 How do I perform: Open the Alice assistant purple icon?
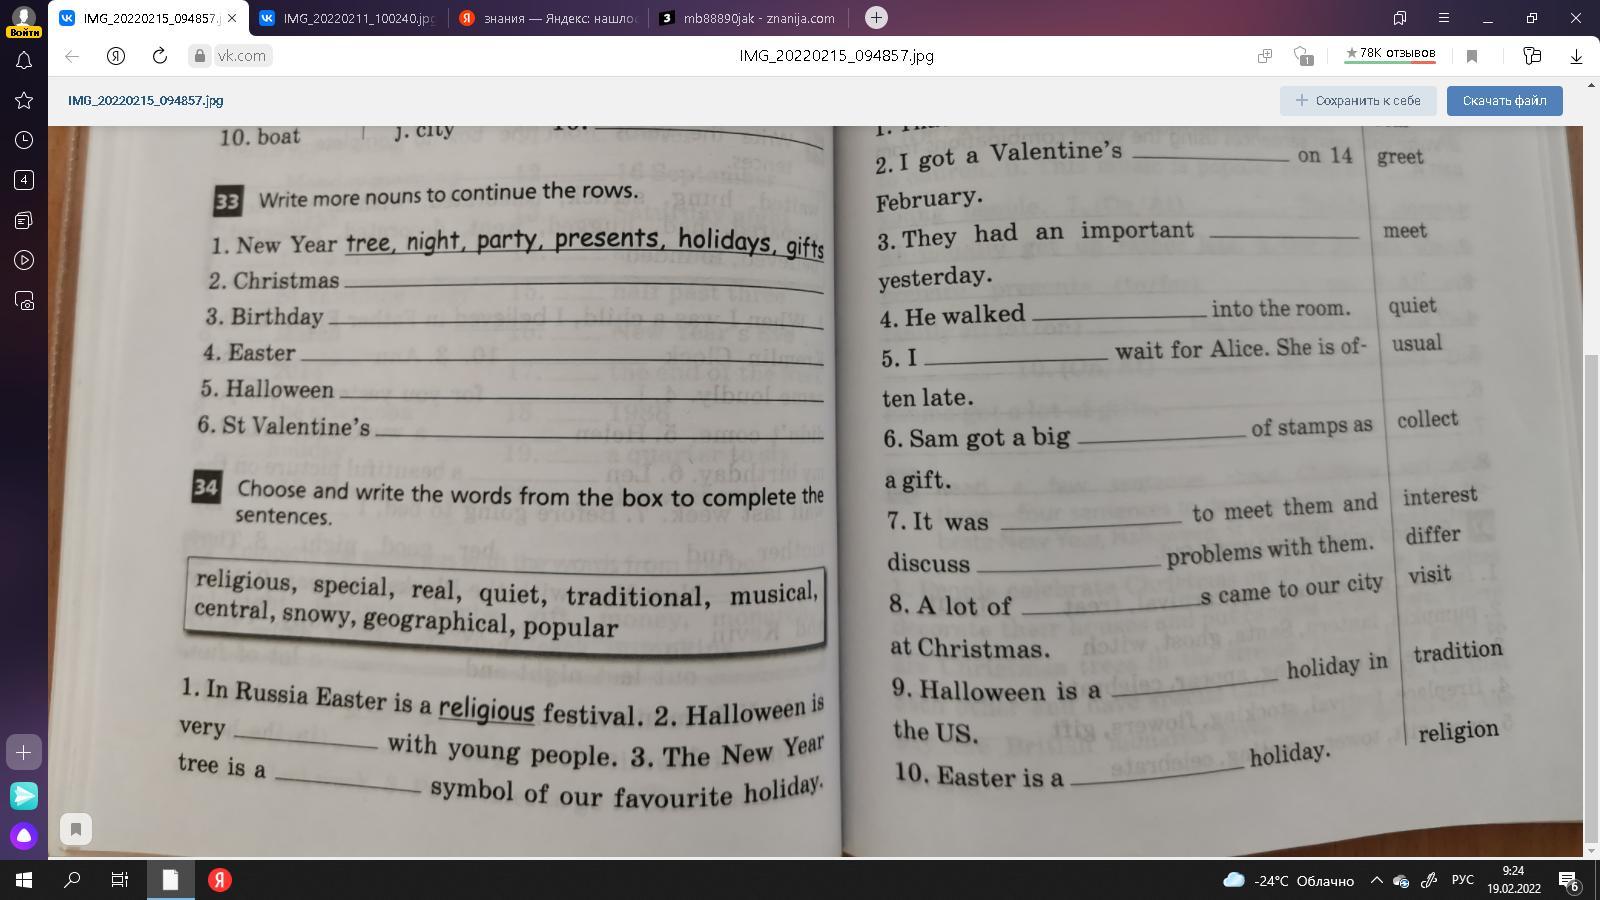[x=24, y=835]
